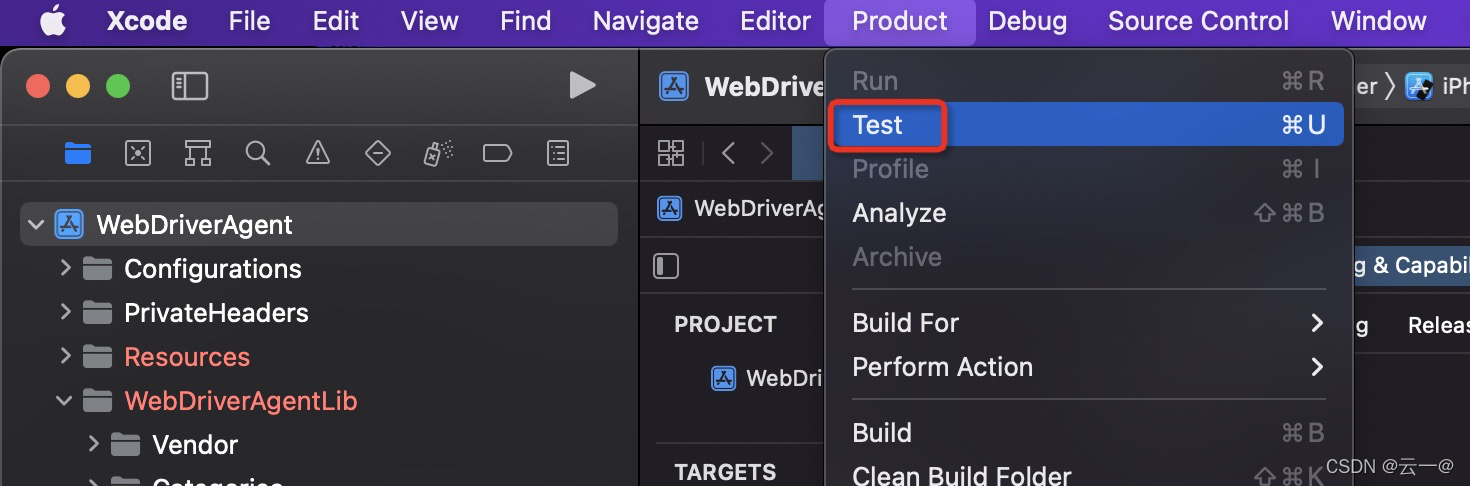Click the yellow minimize window button

point(78,86)
